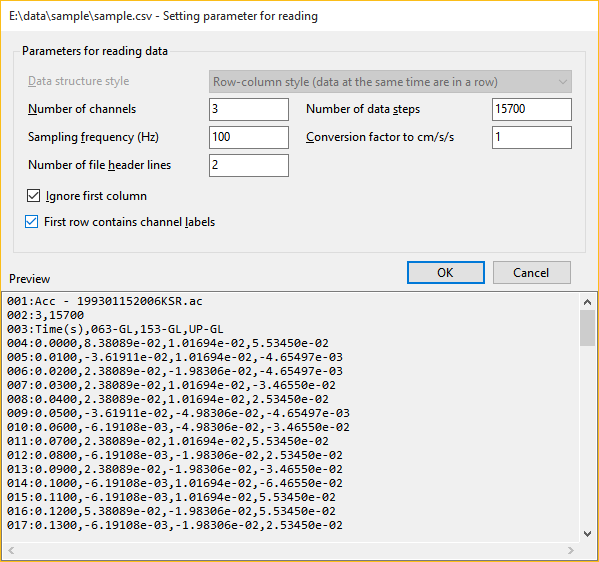Click the preview scroll down arrow

588,533
